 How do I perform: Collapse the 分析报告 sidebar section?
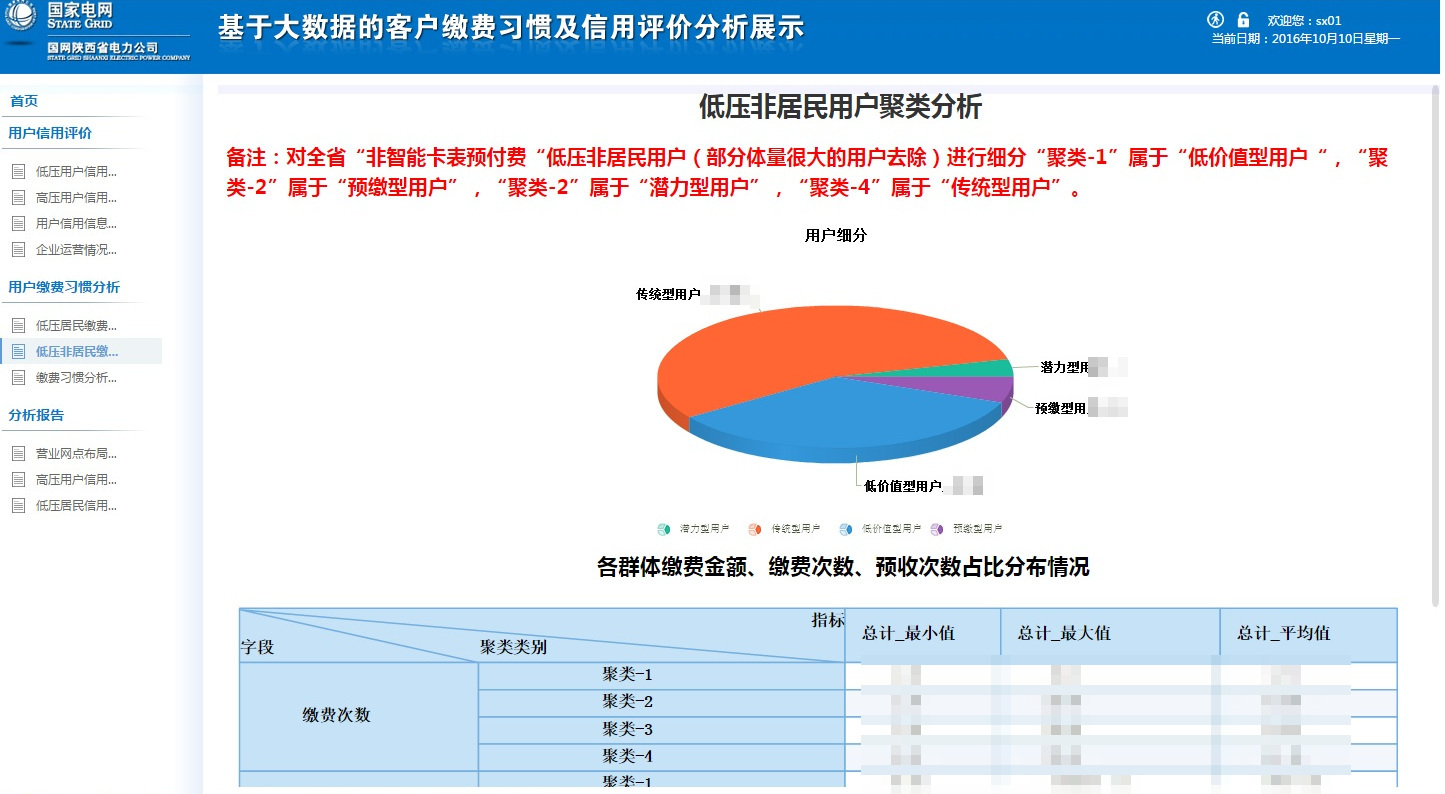click(36, 415)
